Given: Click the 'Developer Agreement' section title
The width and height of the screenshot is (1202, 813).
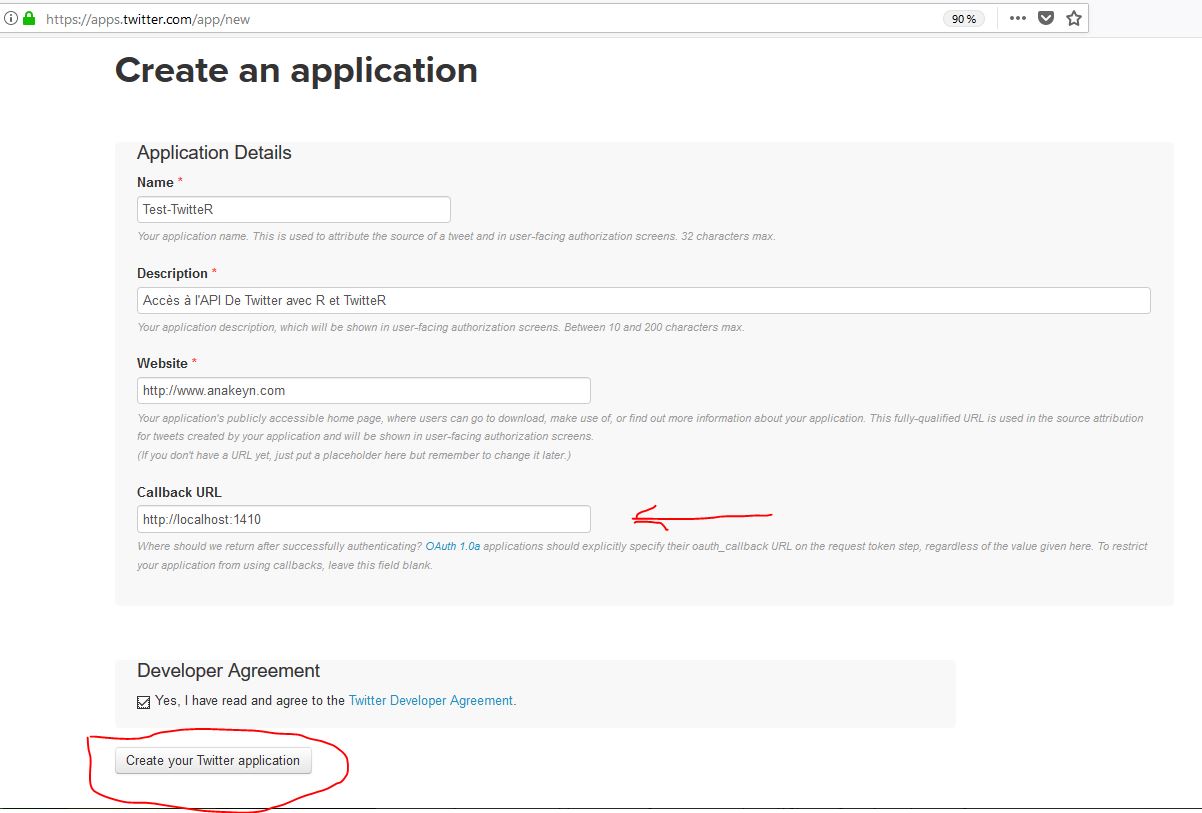Looking at the screenshot, I should coord(229,671).
